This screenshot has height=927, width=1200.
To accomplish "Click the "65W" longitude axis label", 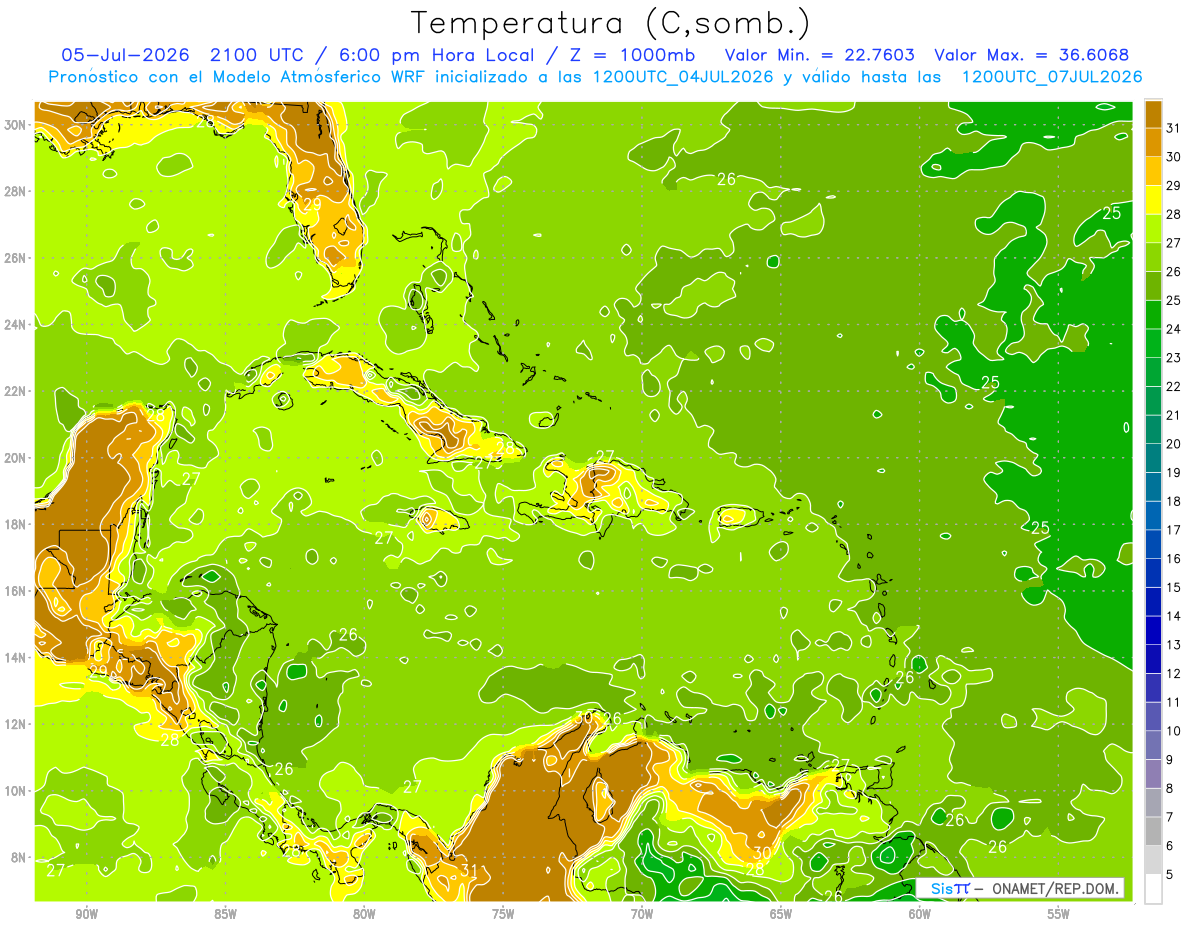I will pos(781,914).
